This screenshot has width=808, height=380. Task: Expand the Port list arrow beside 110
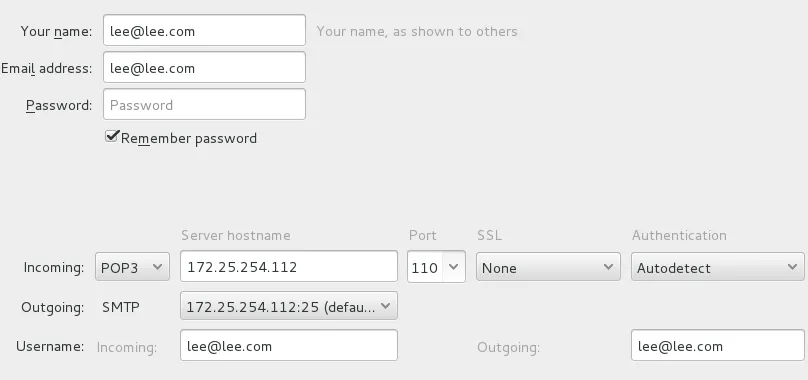(x=453, y=267)
